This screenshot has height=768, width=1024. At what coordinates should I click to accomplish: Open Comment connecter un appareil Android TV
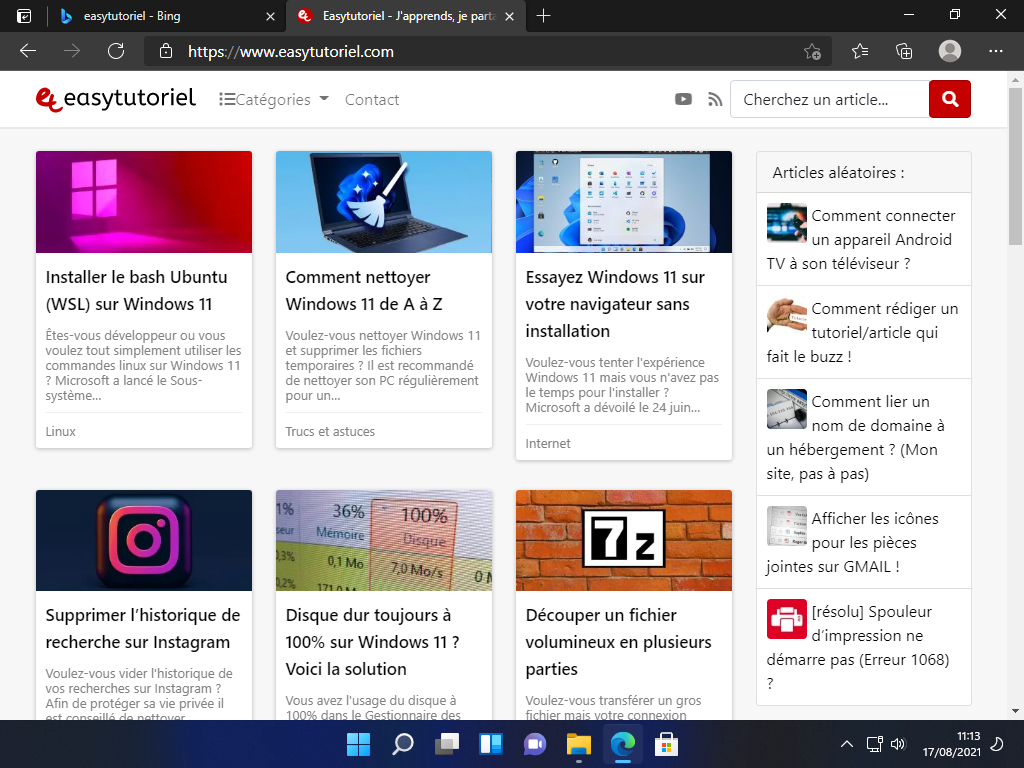coord(861,240)
